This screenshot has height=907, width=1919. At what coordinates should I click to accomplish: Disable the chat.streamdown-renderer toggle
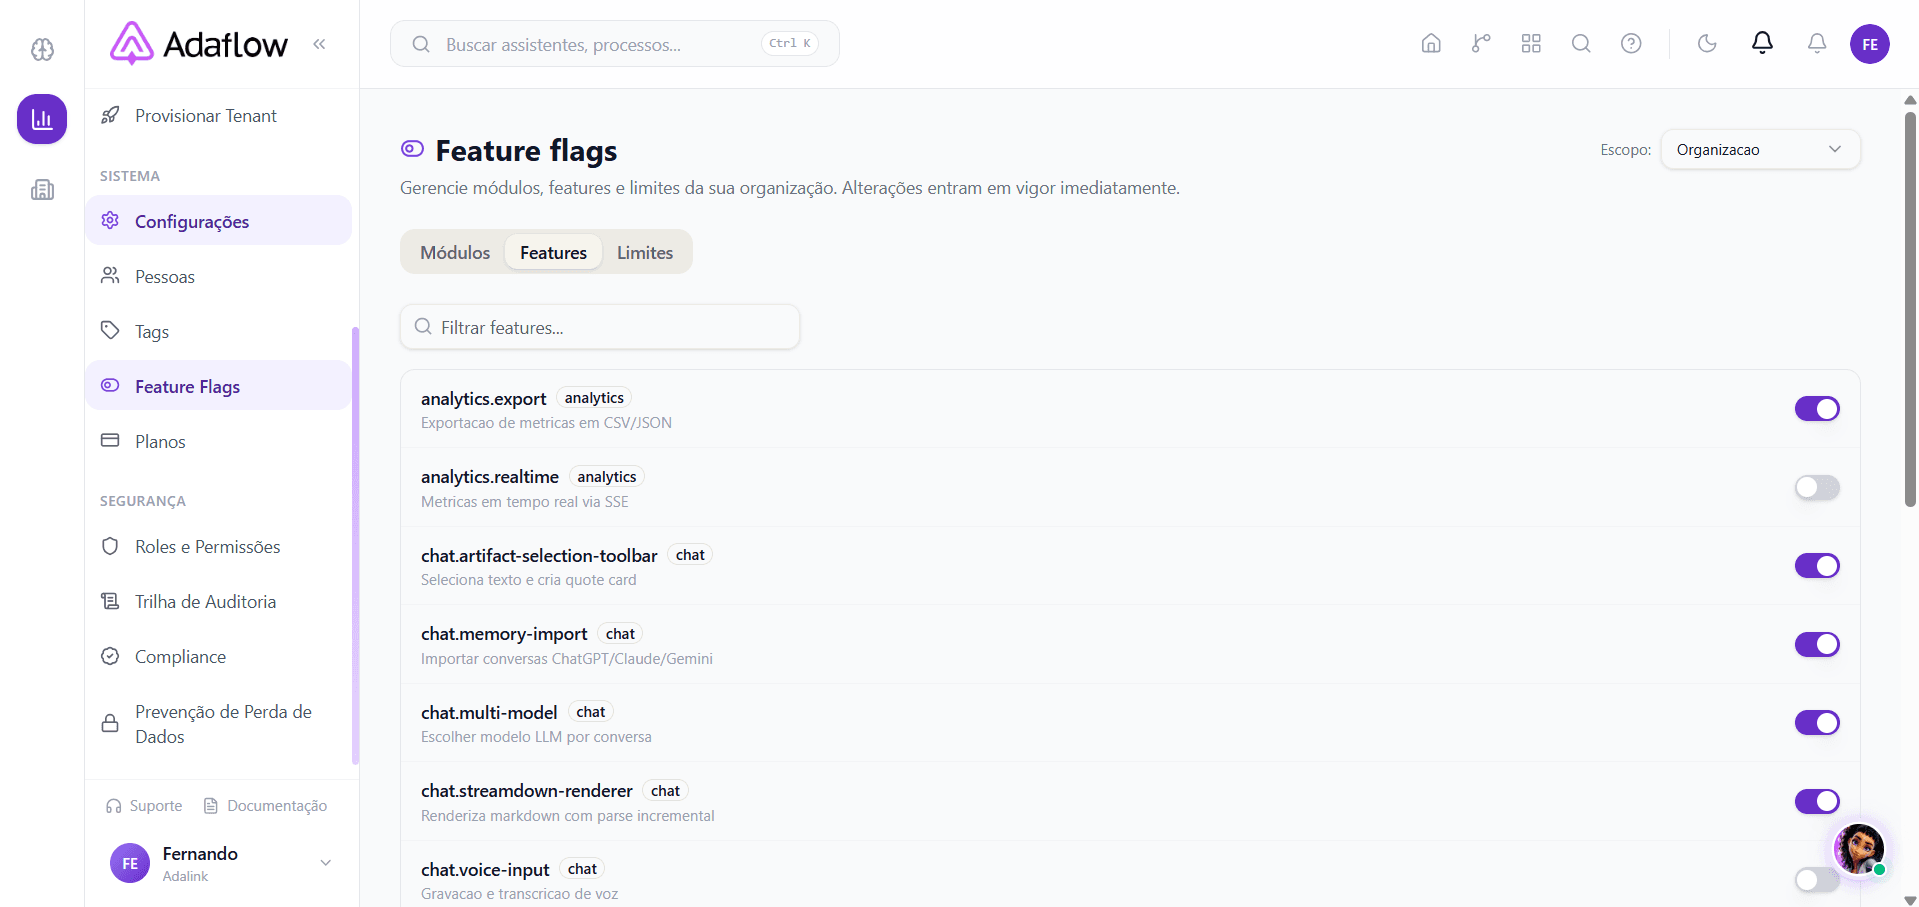point(1817,801)
